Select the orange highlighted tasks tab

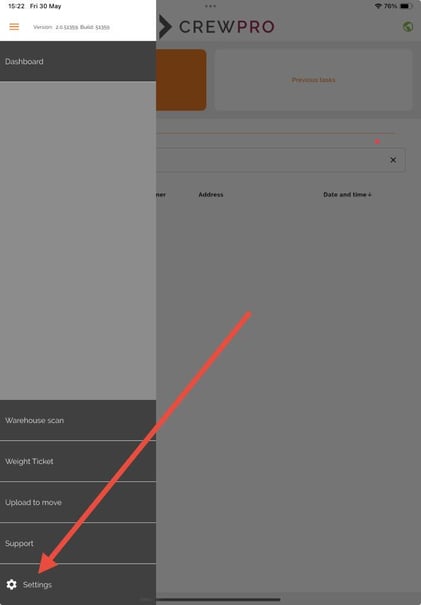181,80
